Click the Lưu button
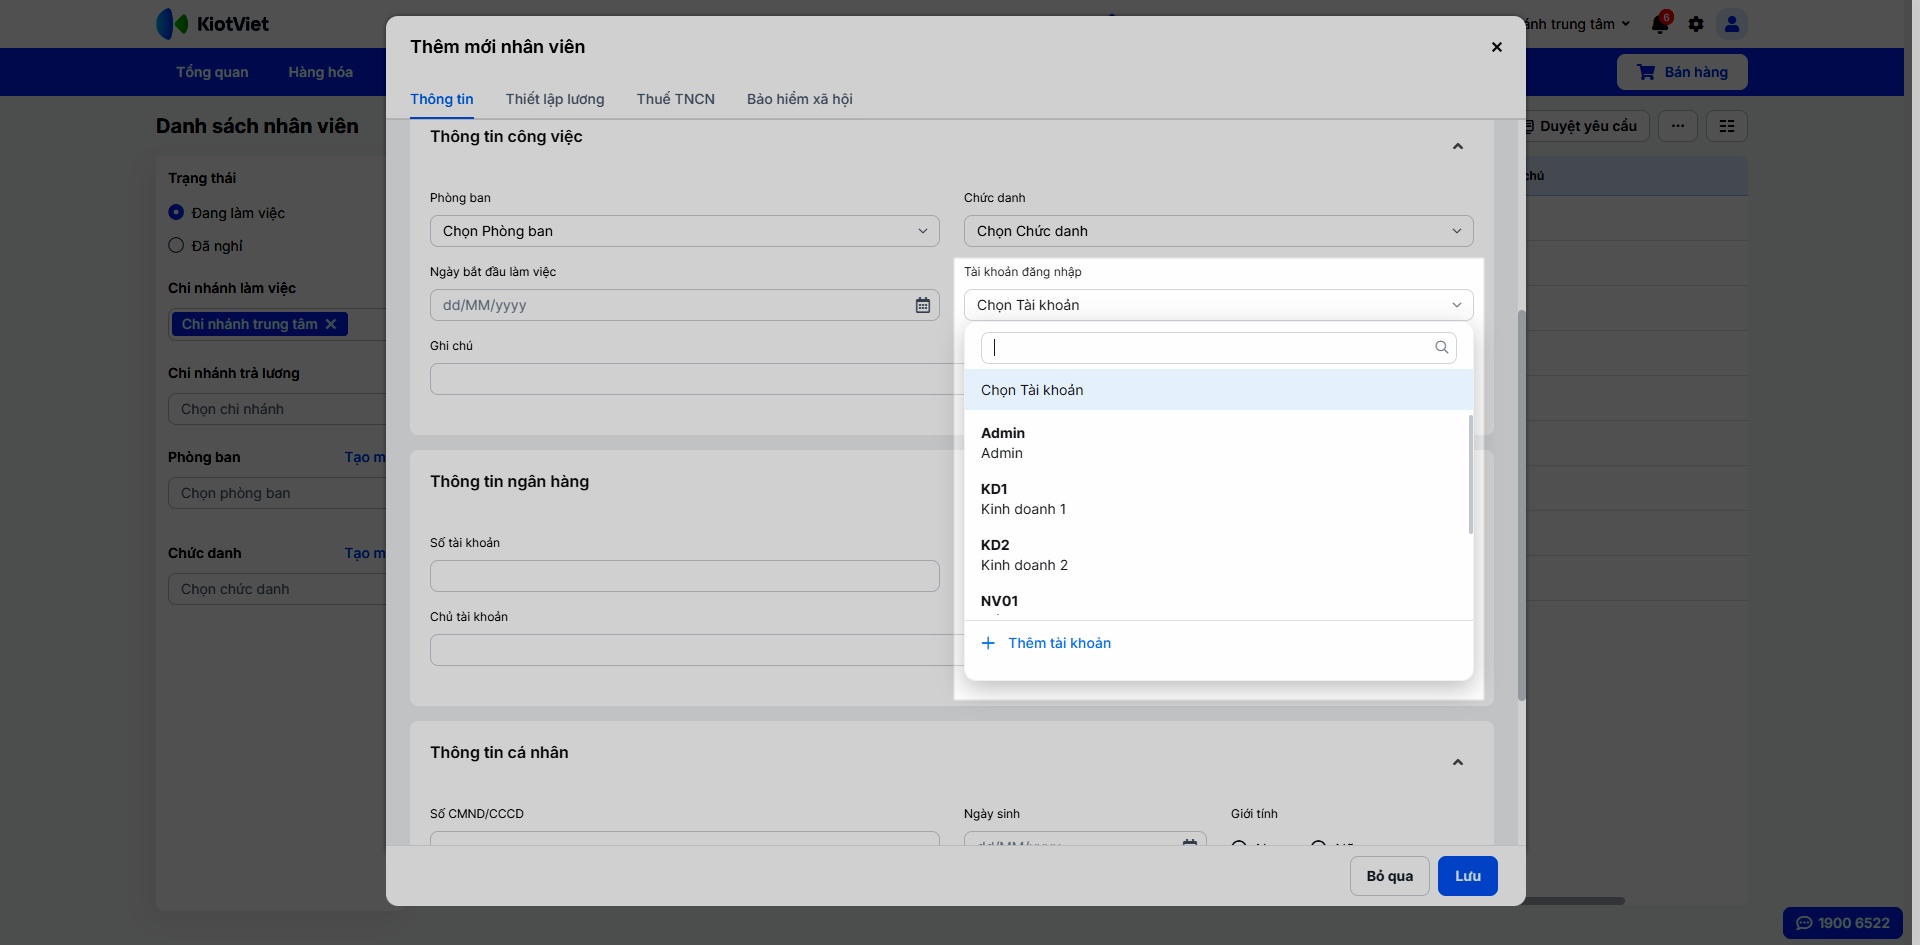The width and height of the screenshot is (1920, 945). click(1468, 876)
